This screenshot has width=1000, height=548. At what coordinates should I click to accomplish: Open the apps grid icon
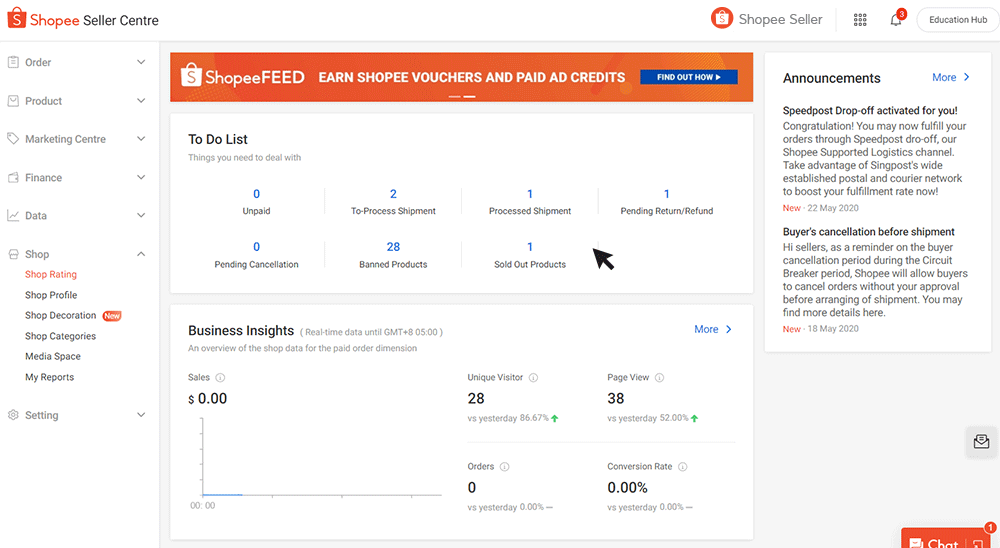[x=860, y=20]
